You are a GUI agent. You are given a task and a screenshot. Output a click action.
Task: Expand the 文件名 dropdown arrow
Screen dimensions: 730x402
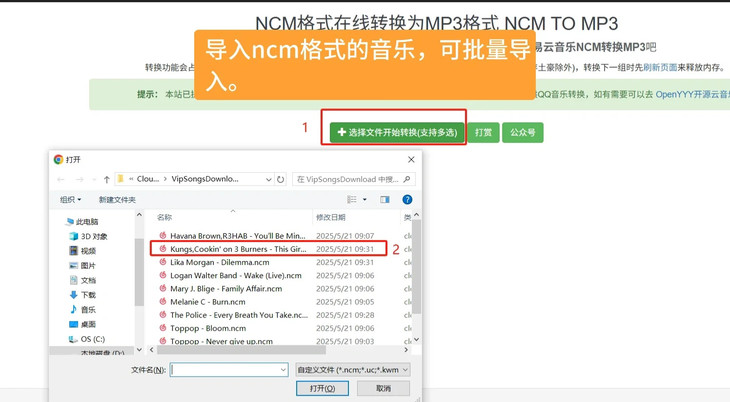[x=283, y=370]
